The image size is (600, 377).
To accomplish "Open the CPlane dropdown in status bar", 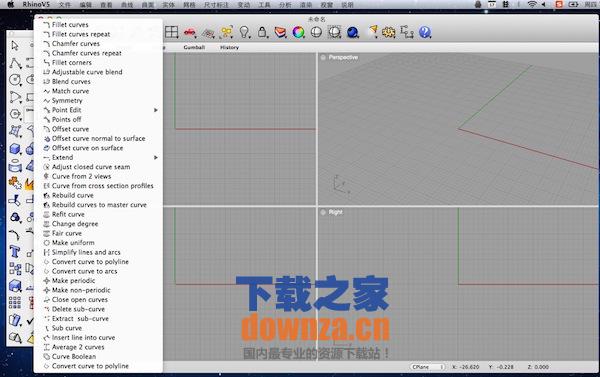I will coord(427,367).
